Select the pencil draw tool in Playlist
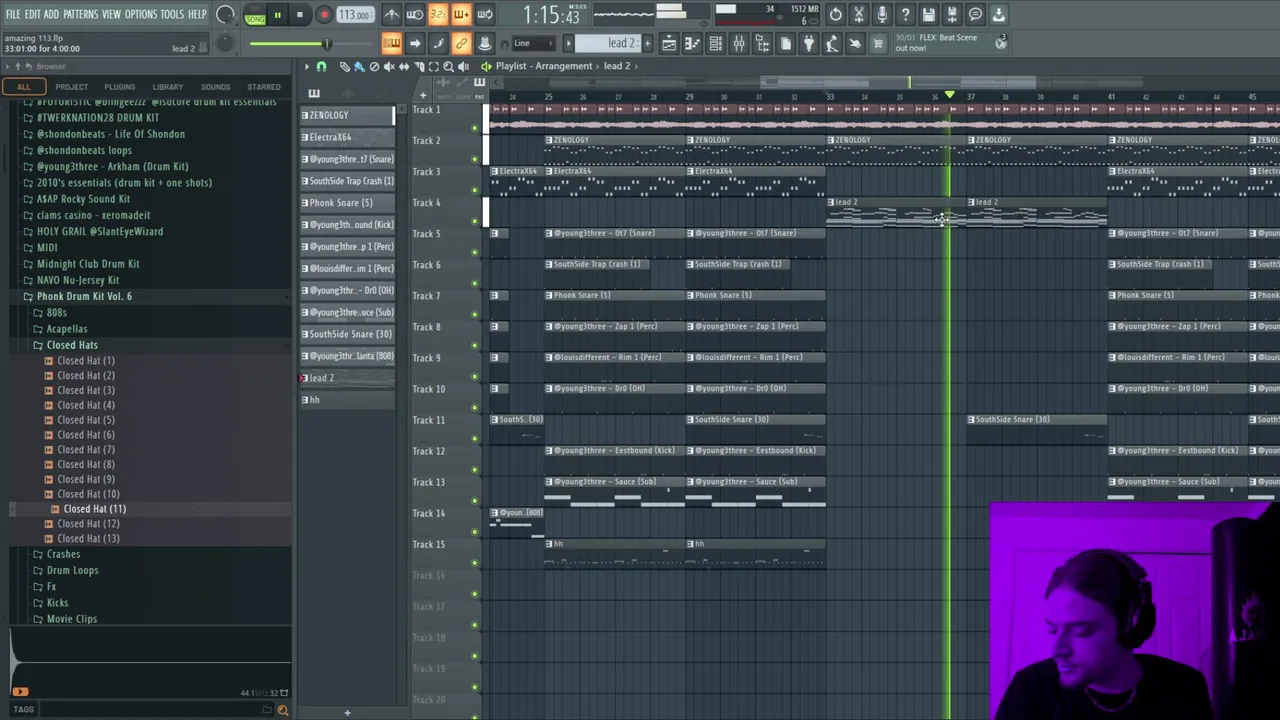The width and height of the screenshot is (1280, 720). (x=345, y=67)
